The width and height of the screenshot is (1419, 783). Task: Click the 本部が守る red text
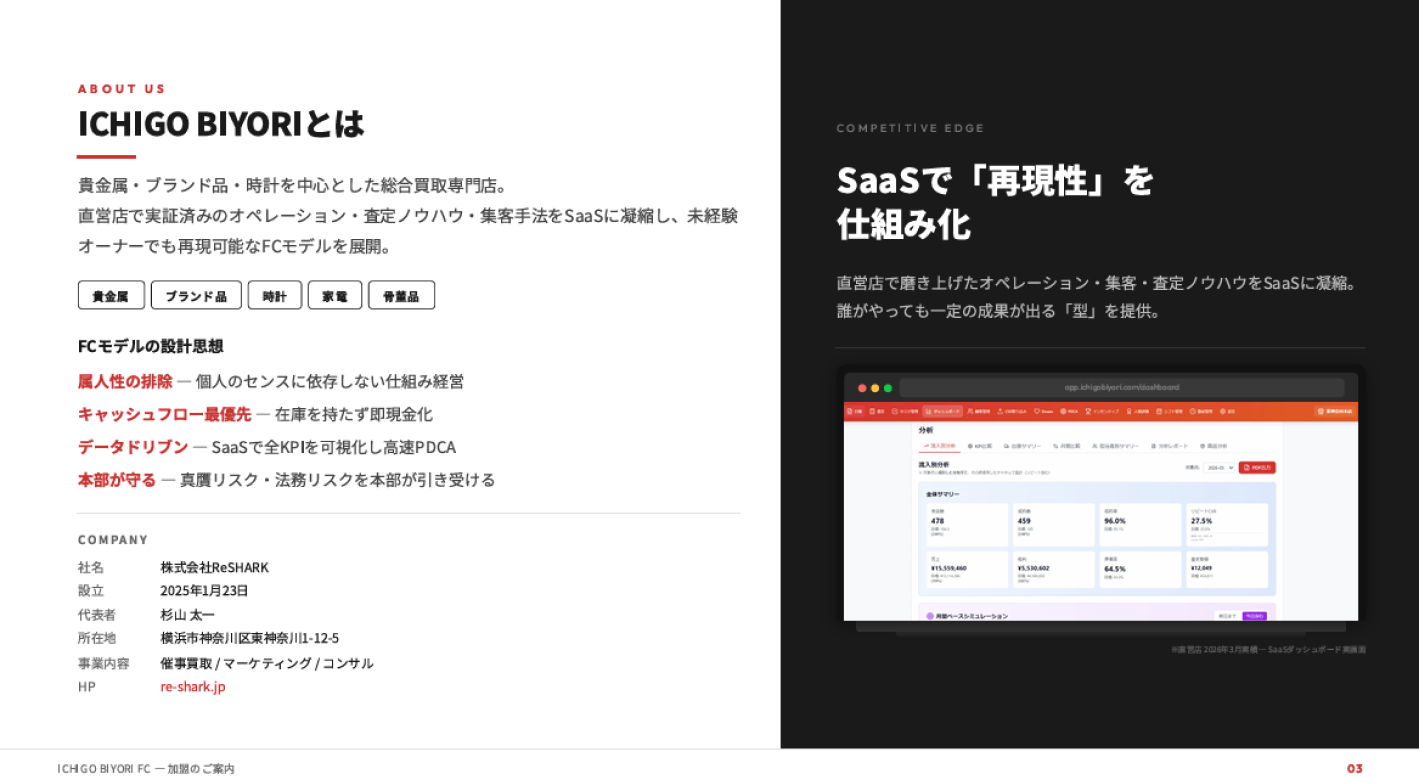(117, 480)
